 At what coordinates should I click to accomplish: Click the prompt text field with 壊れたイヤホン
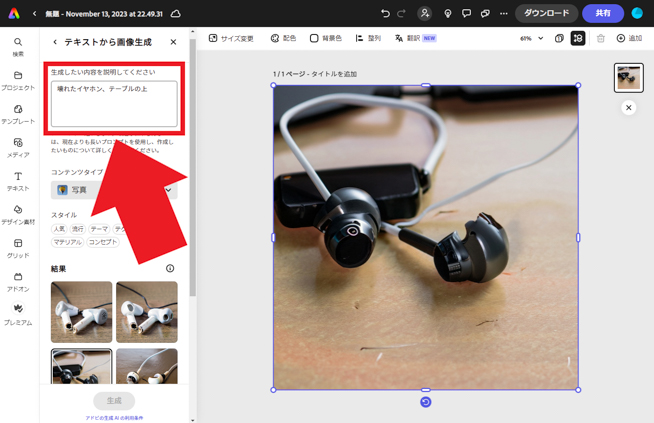[x=114, y=103]
